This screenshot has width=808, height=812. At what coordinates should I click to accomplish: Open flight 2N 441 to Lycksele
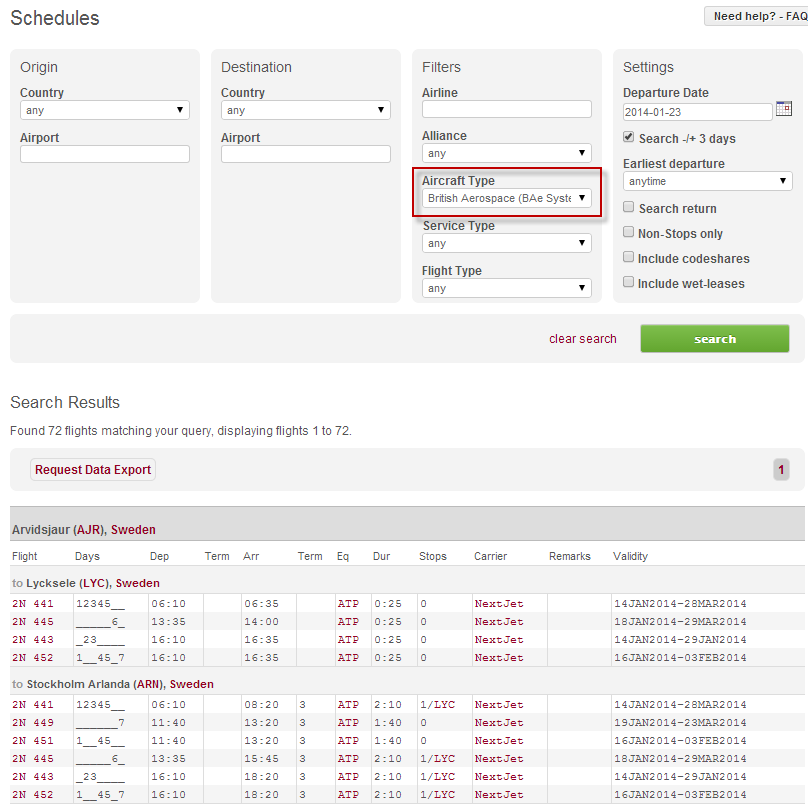33,604
